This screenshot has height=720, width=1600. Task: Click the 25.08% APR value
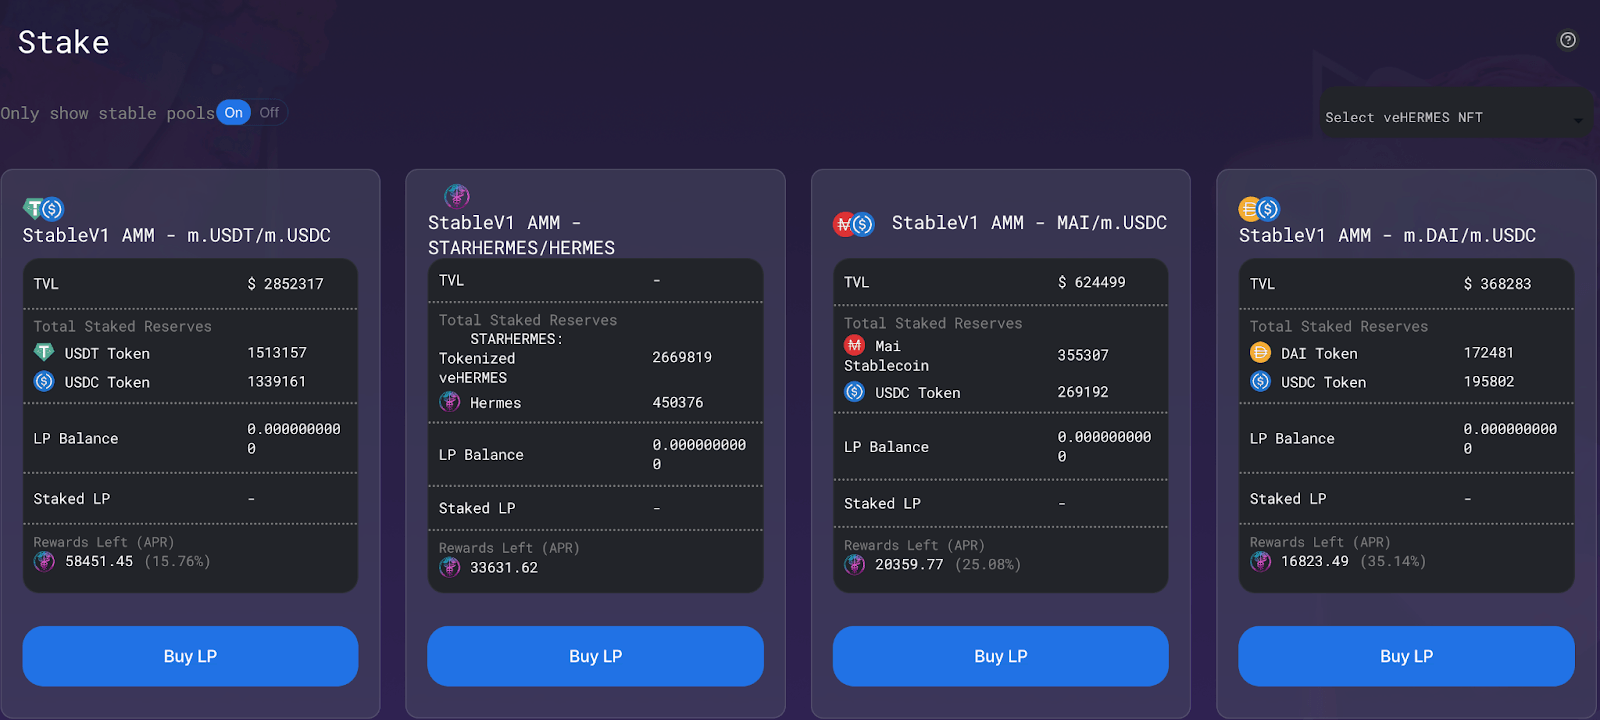(988, 564)
